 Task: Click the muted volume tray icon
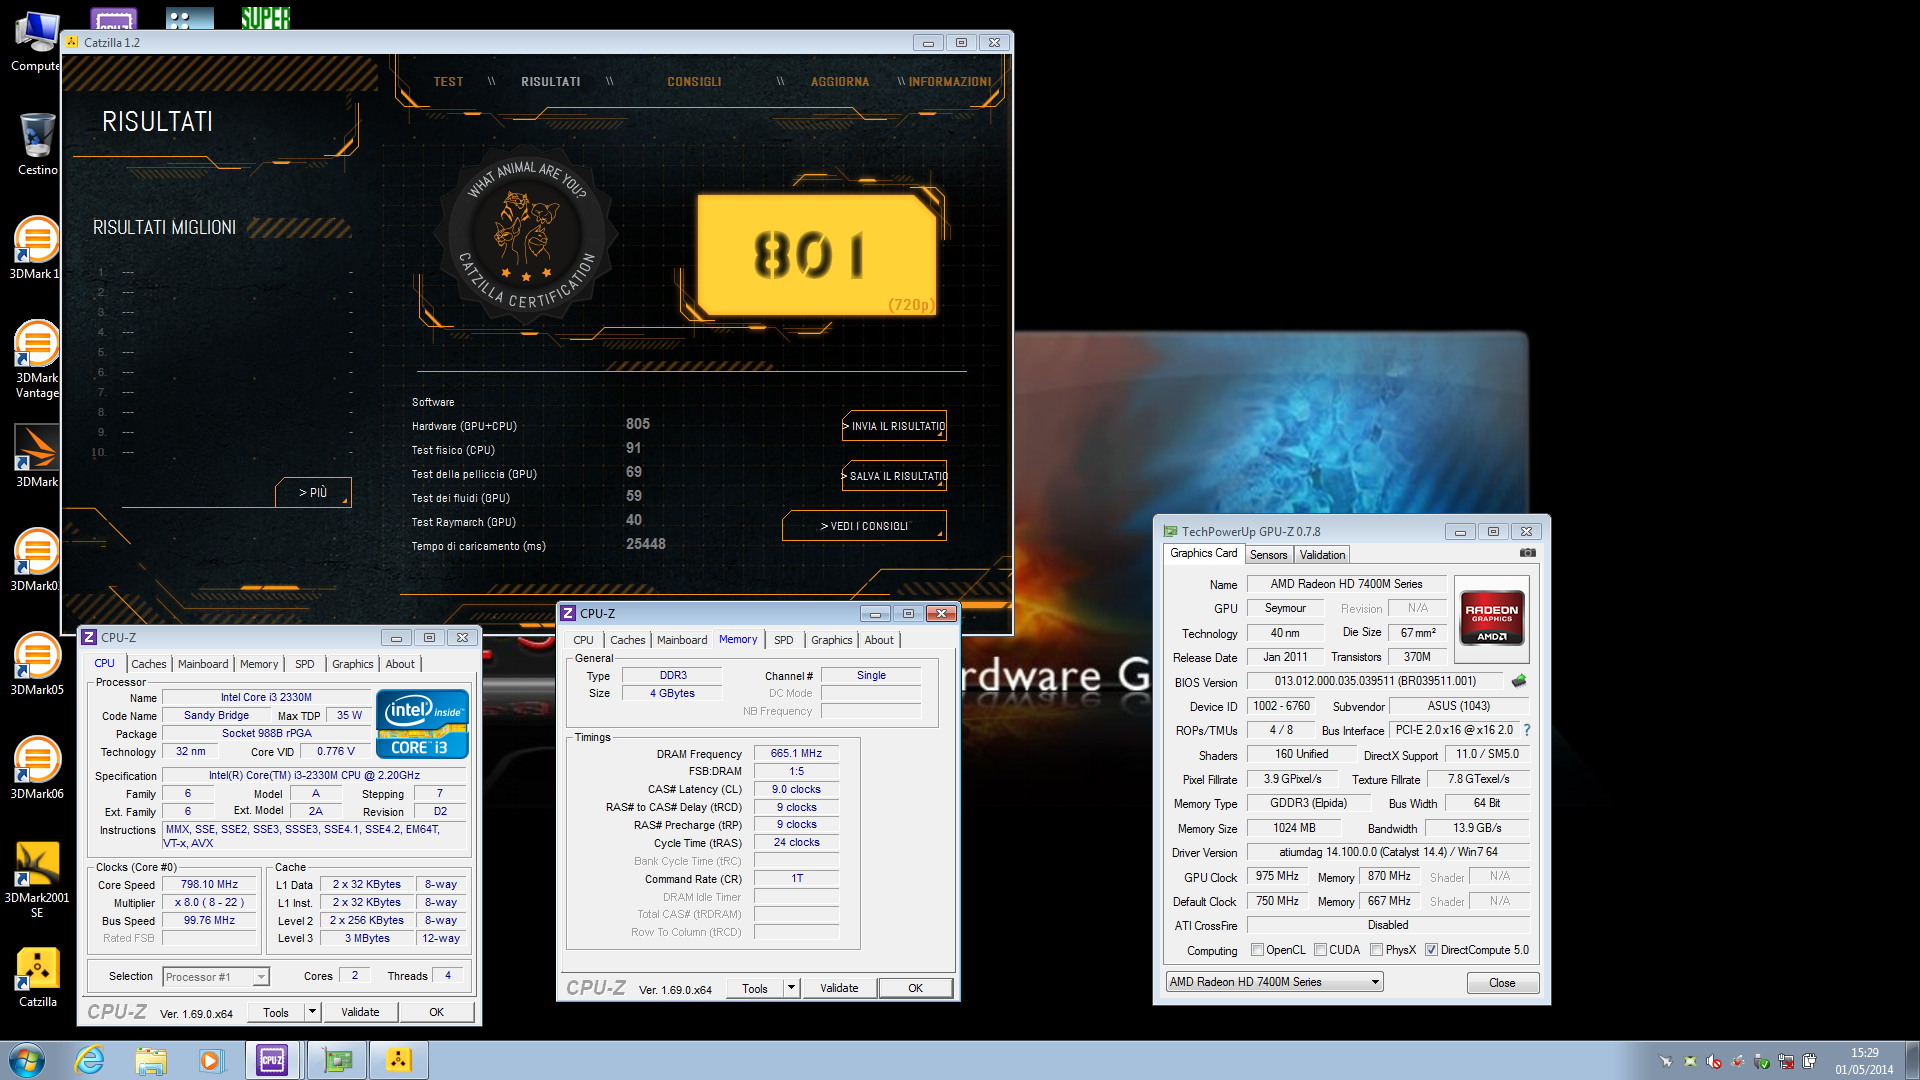1714,1061
